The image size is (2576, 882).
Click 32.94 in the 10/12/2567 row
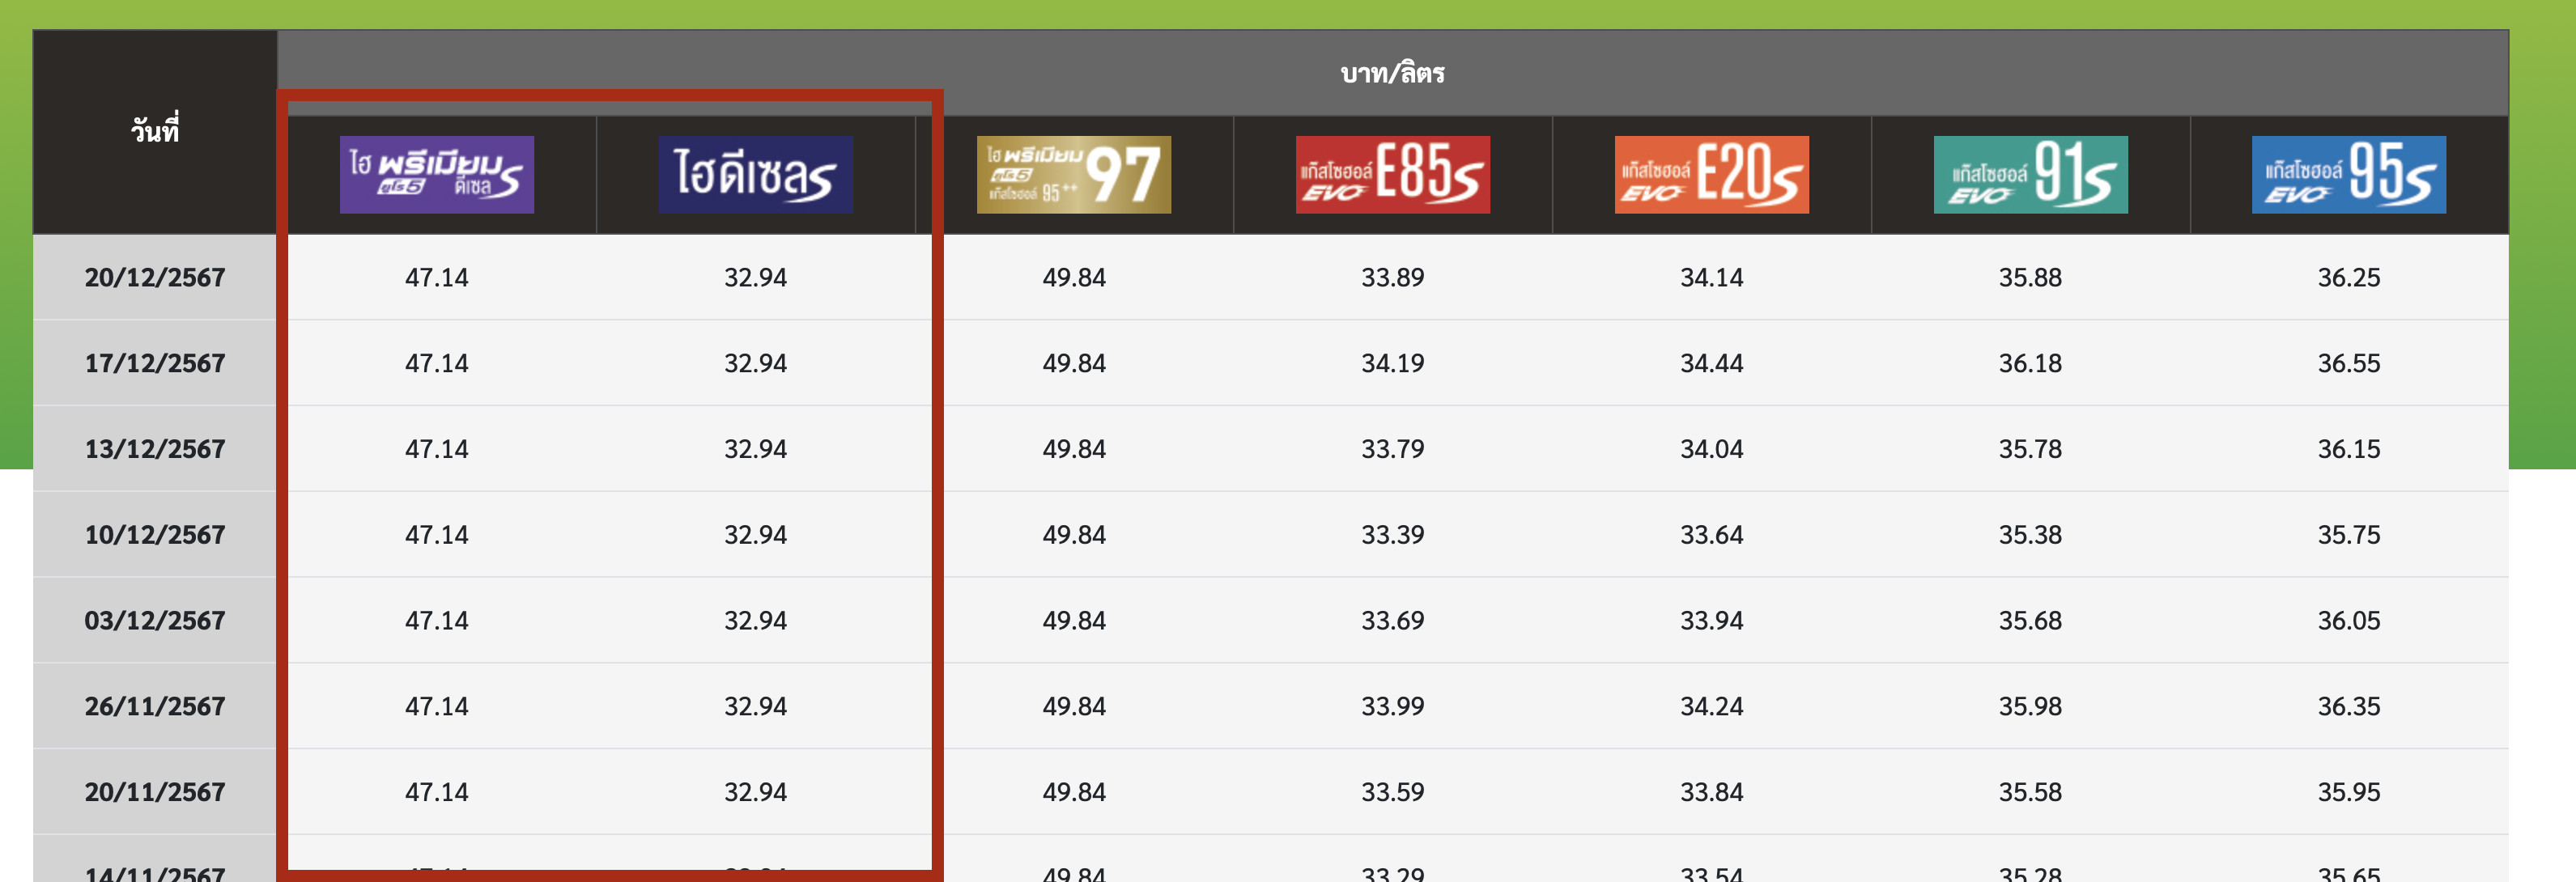click(x=755, y=535)
